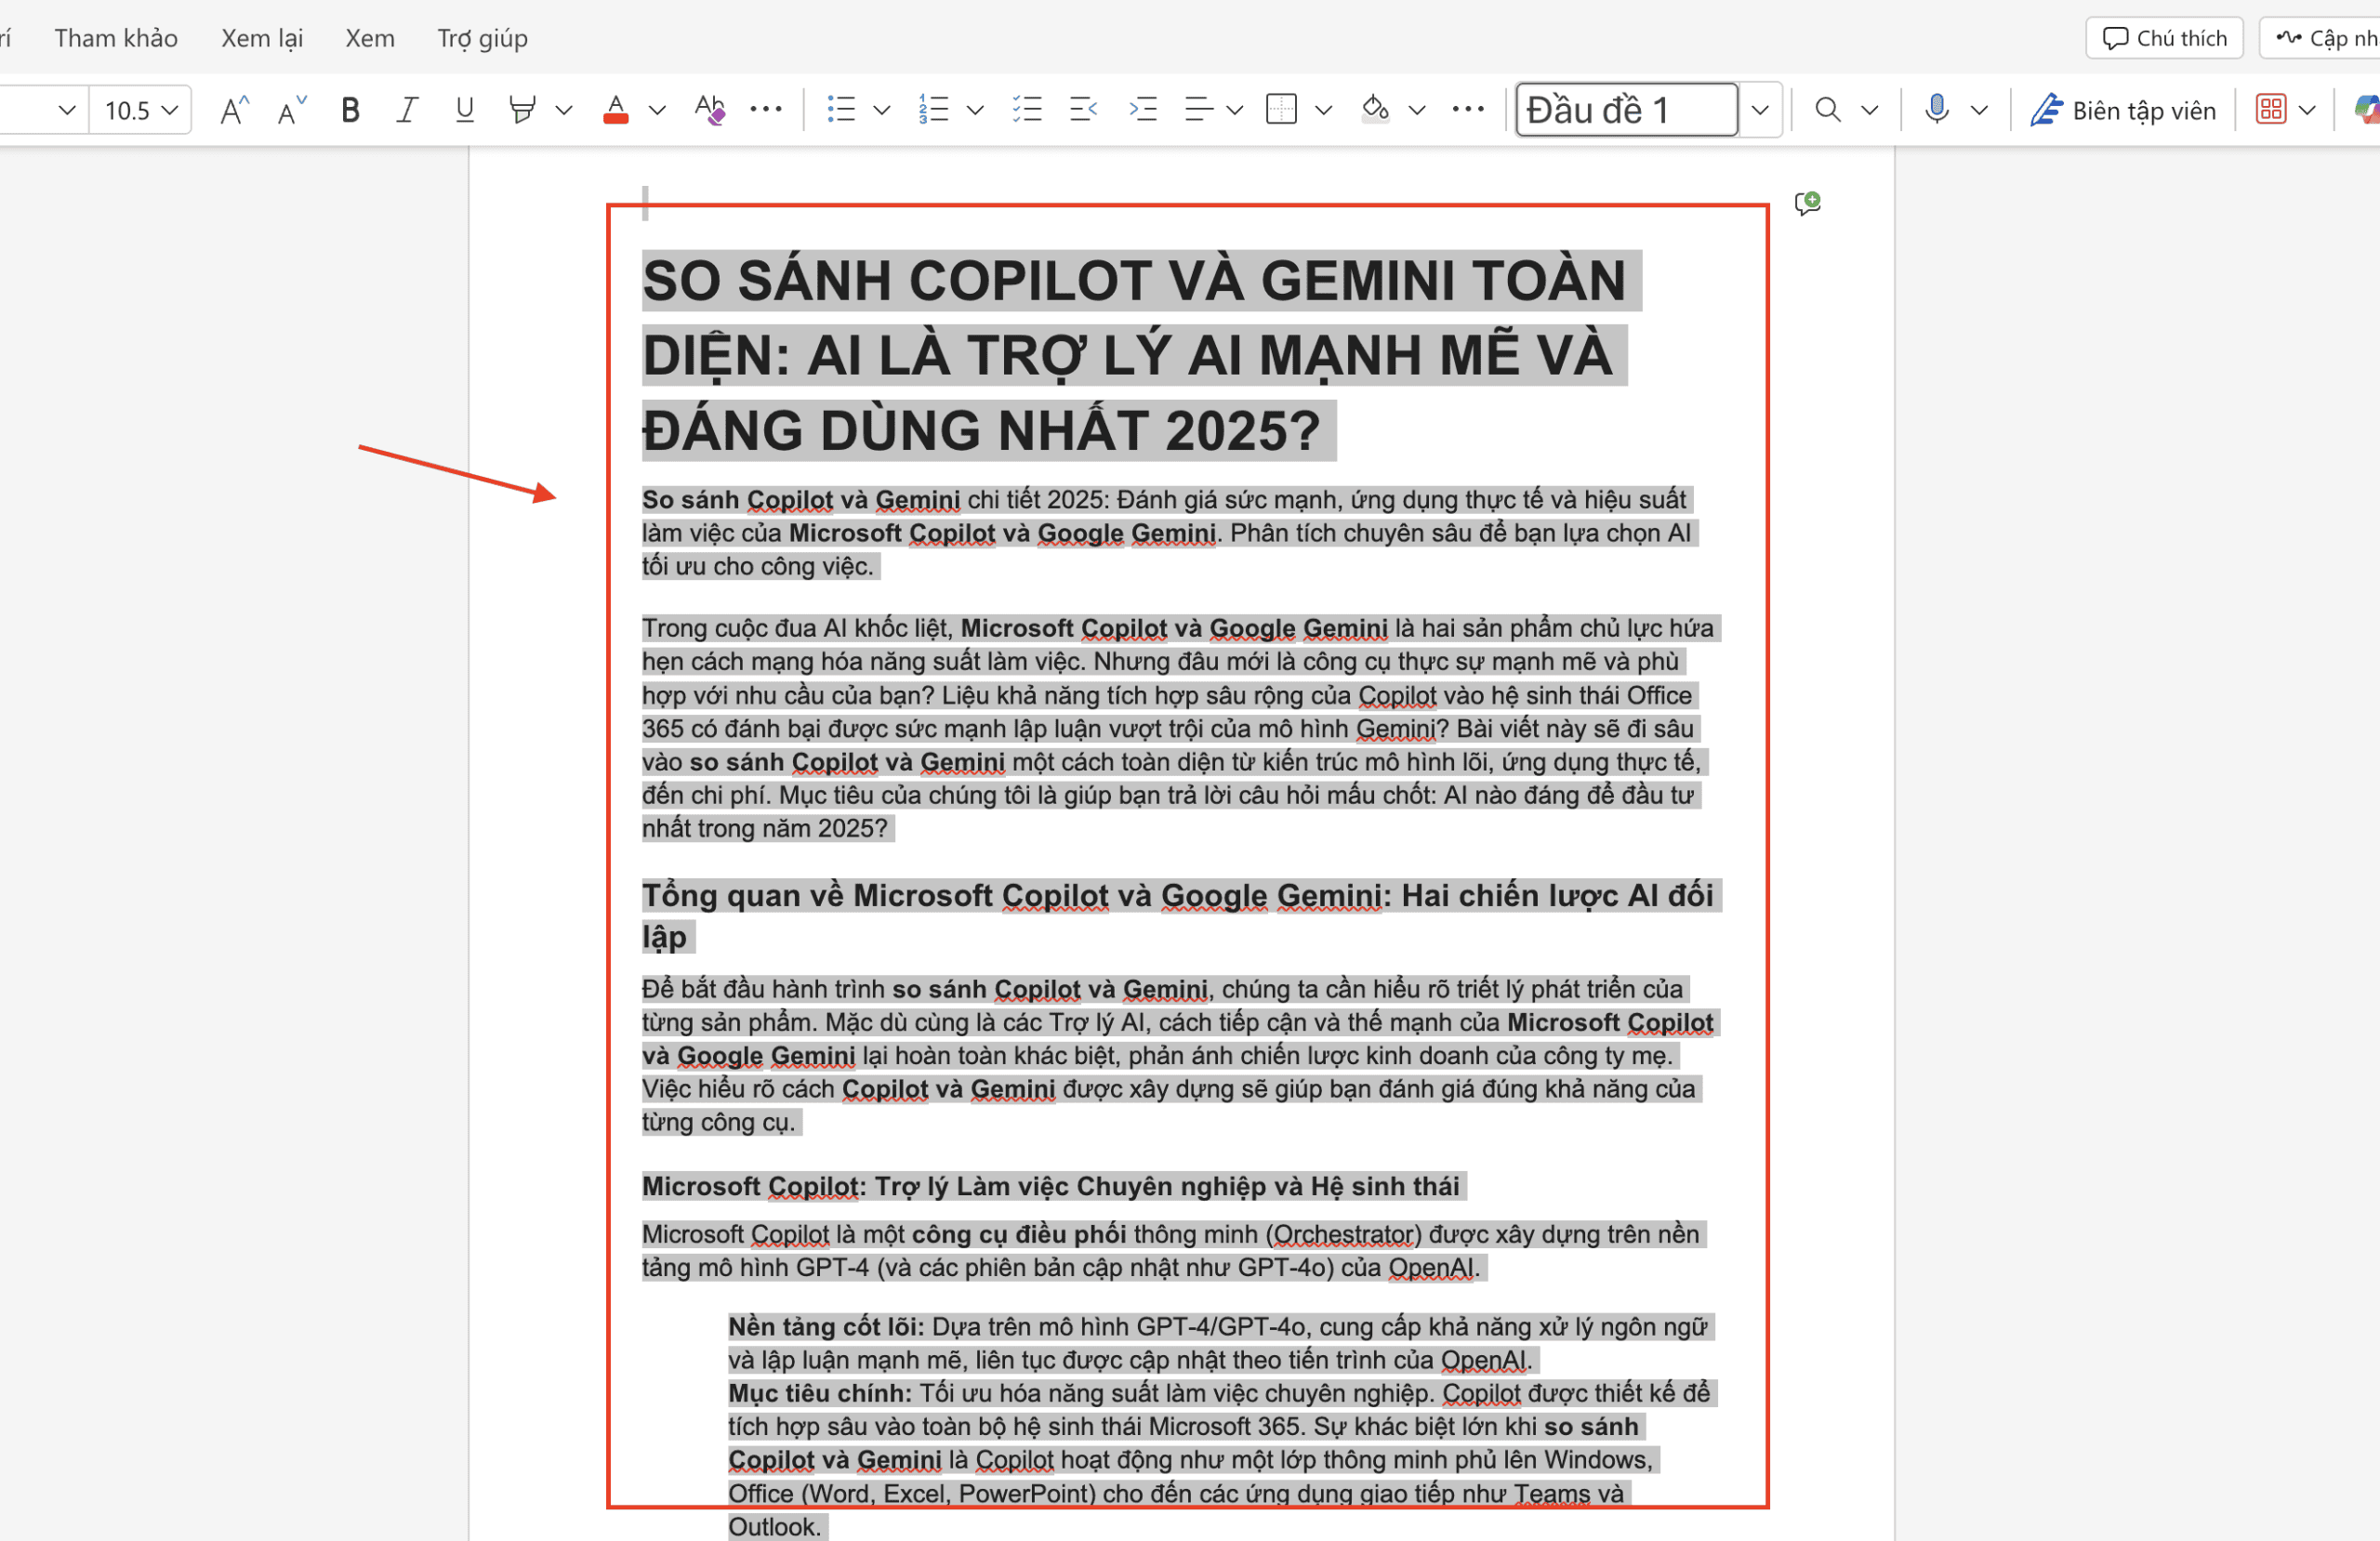The height and width of the screenshot is (1541, 2380).
Task: Click the Increase Indent icon
Action: (1143, 109)
